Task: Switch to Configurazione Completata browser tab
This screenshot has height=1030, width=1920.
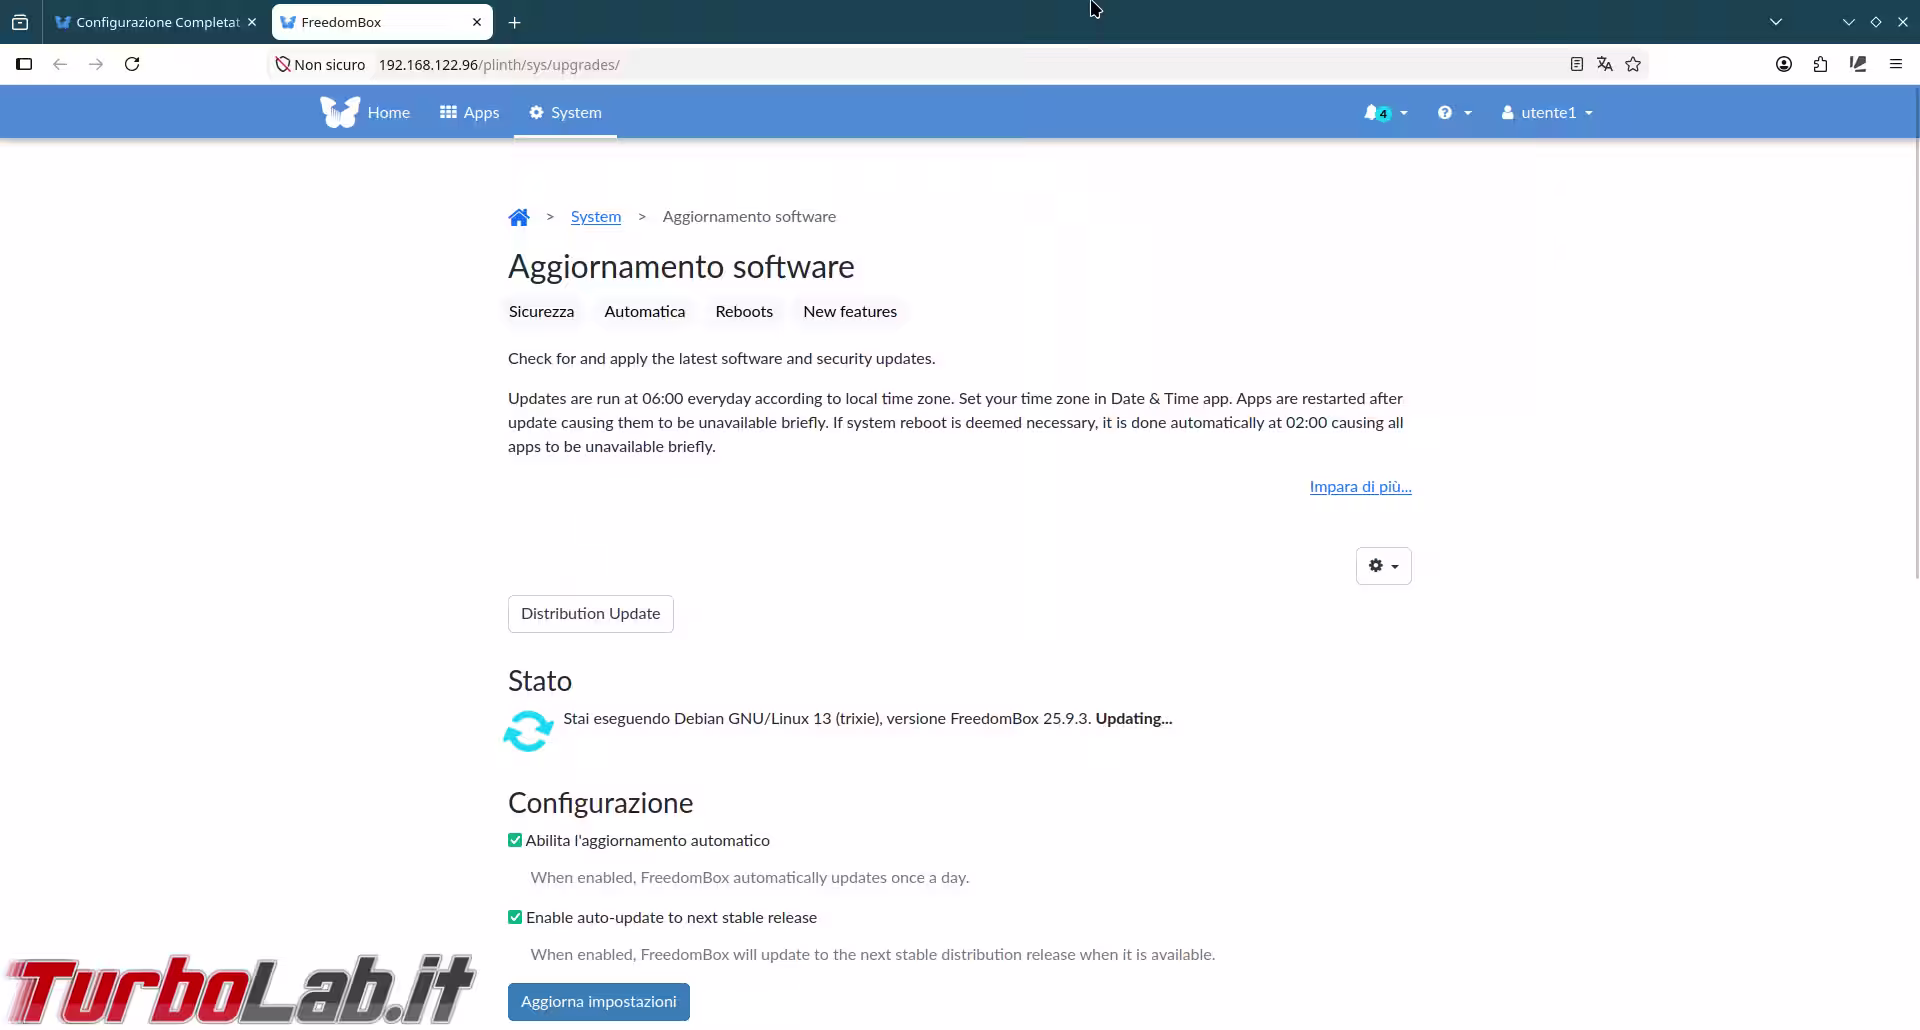Action: point(147,22)
